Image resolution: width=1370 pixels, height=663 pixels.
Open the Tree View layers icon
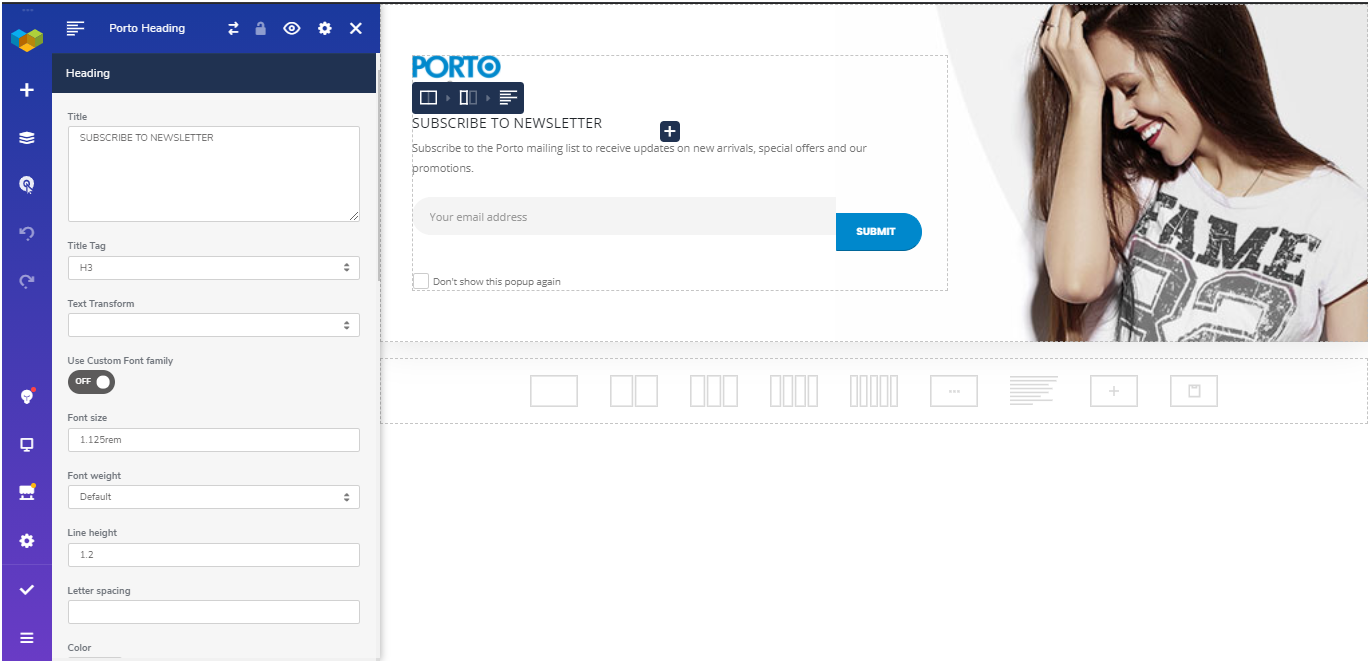coord(27,138)
